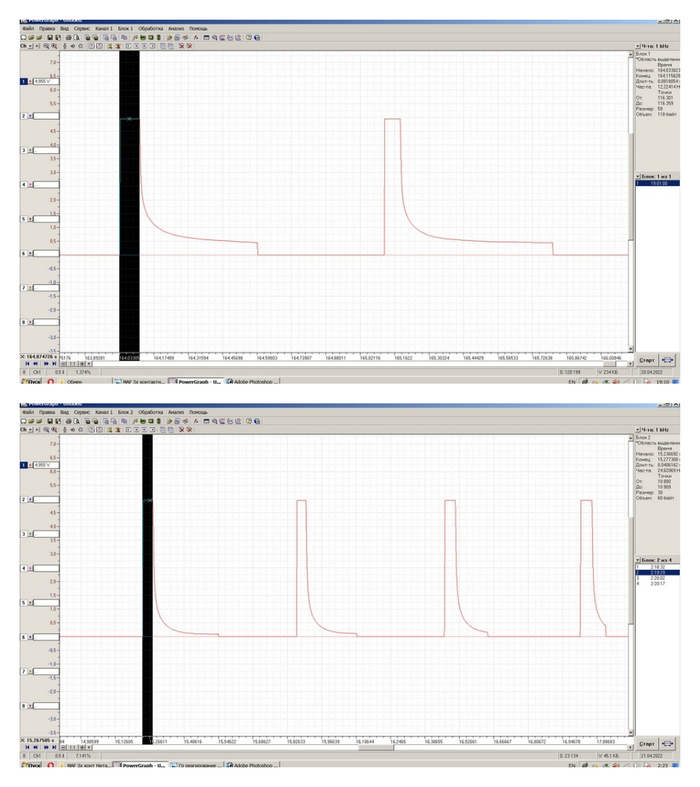Select highlighted block entry in bottom block list
The width and height of the screenshot is (700, 787).
point(657,571)
